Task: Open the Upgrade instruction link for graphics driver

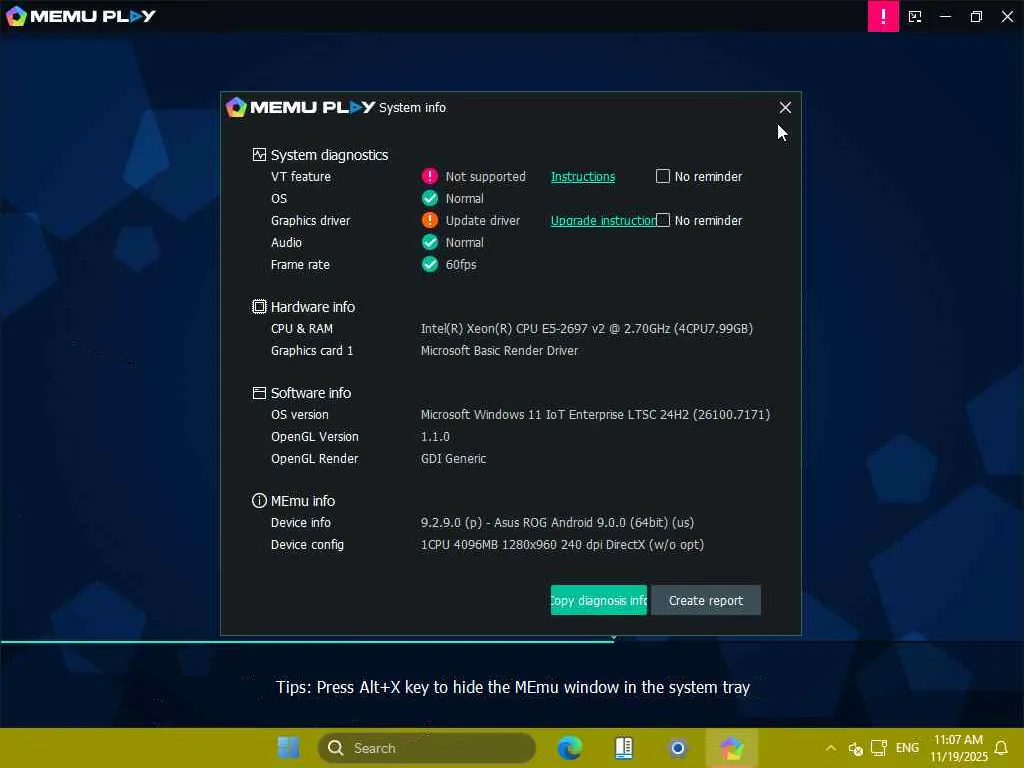Action: click(603, 221)
